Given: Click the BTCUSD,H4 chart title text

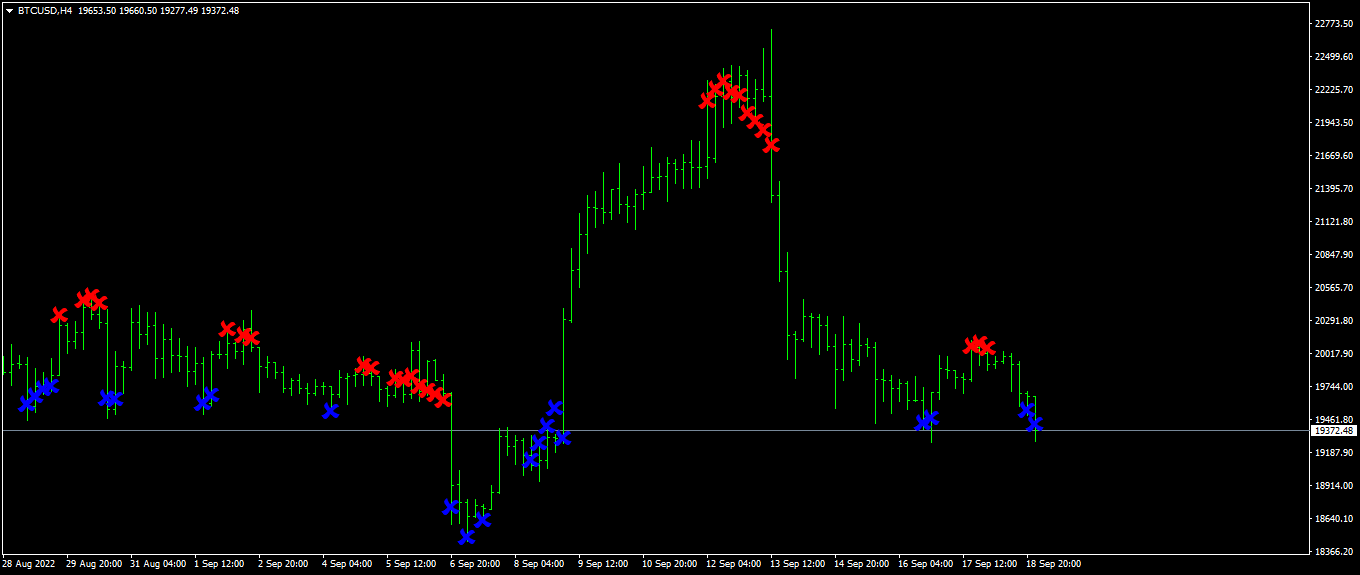Looking at the screenshot, I should pyautogui.click(x=44, y=10).
